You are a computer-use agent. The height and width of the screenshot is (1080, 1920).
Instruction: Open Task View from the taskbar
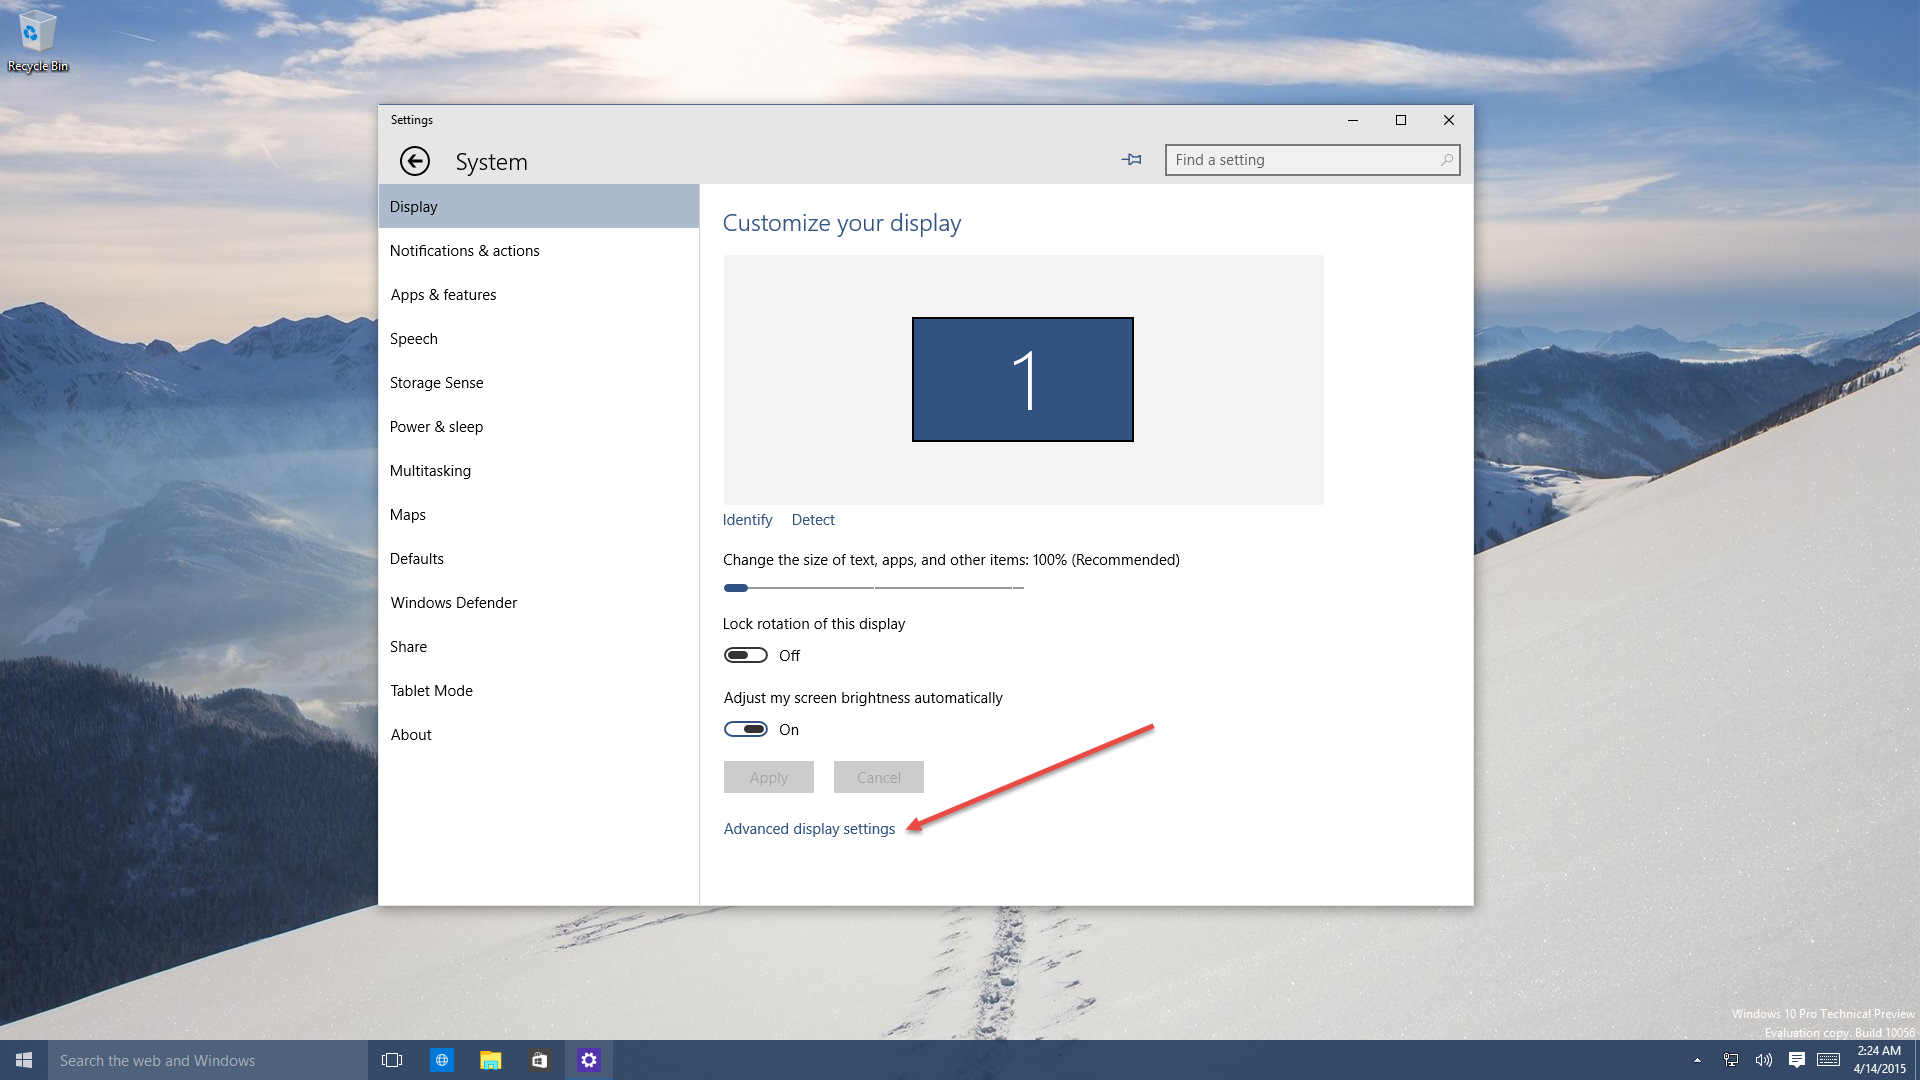tap(391, 1060)
